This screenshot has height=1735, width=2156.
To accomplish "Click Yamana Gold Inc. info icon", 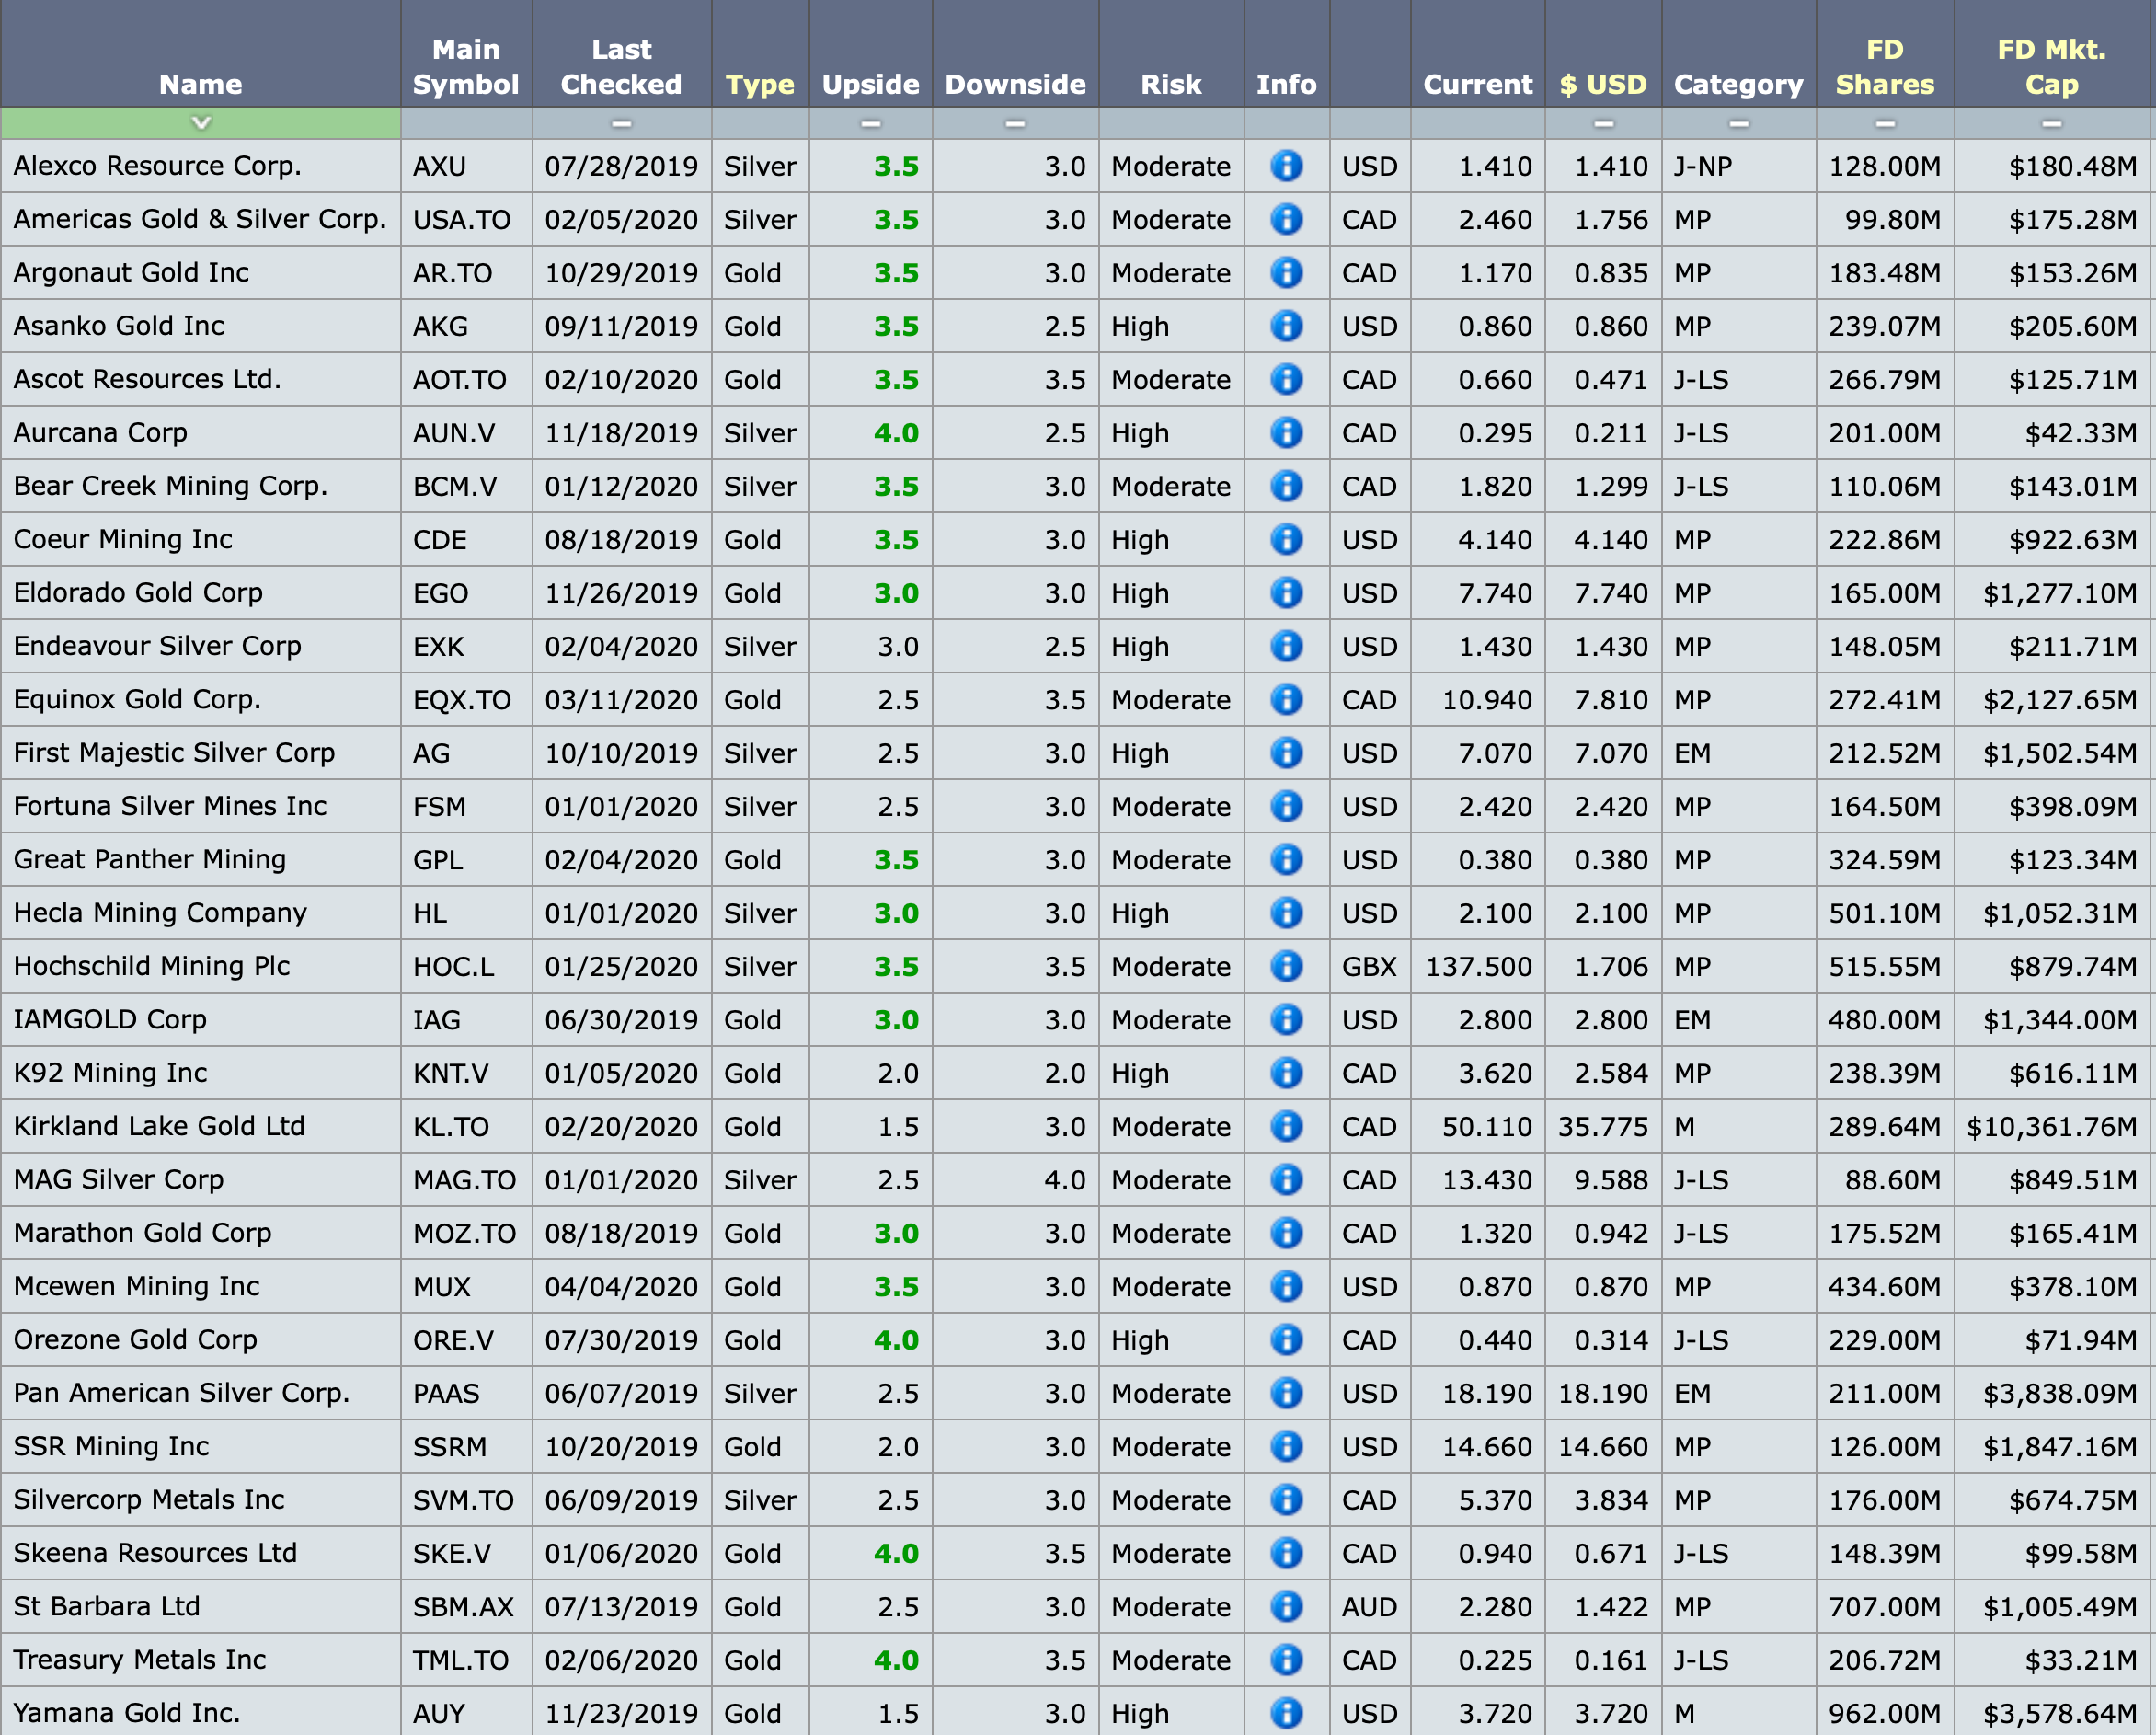I will click(x=1286, y=1713).
